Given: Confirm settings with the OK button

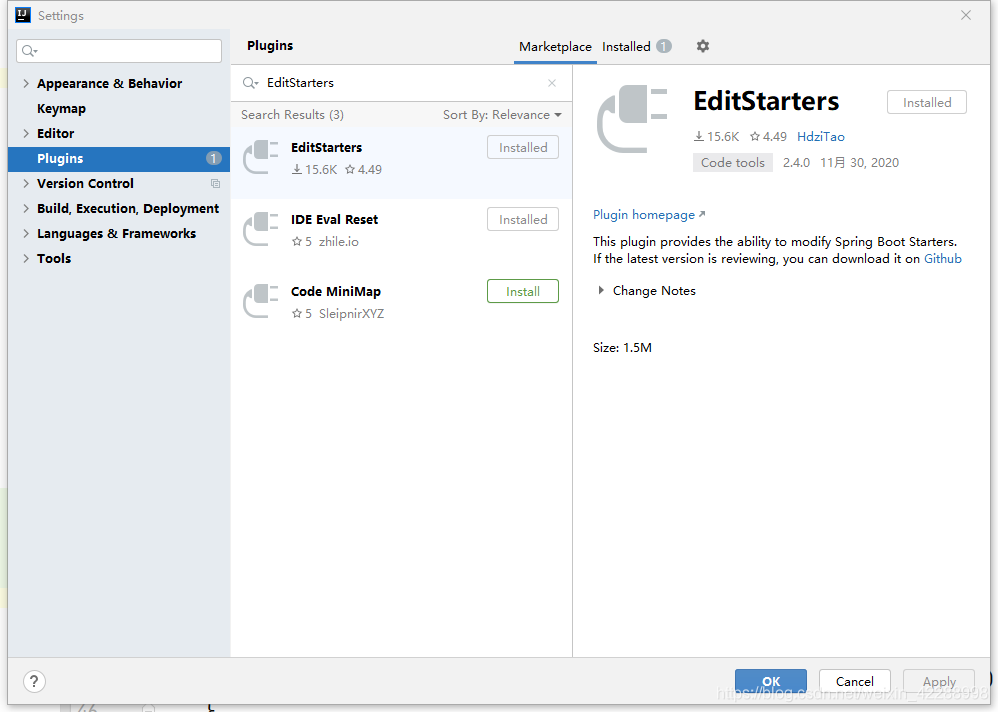Looking at the screenshot, I should tap(771, 681).
